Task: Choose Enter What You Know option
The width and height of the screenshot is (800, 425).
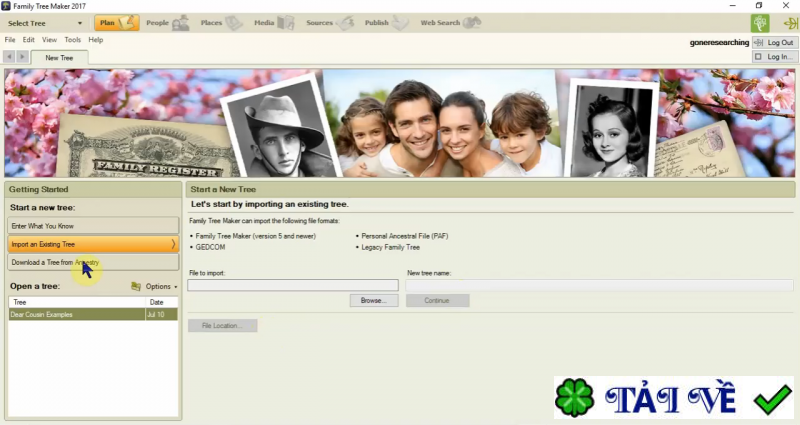Action: click(x=93, y=226)
